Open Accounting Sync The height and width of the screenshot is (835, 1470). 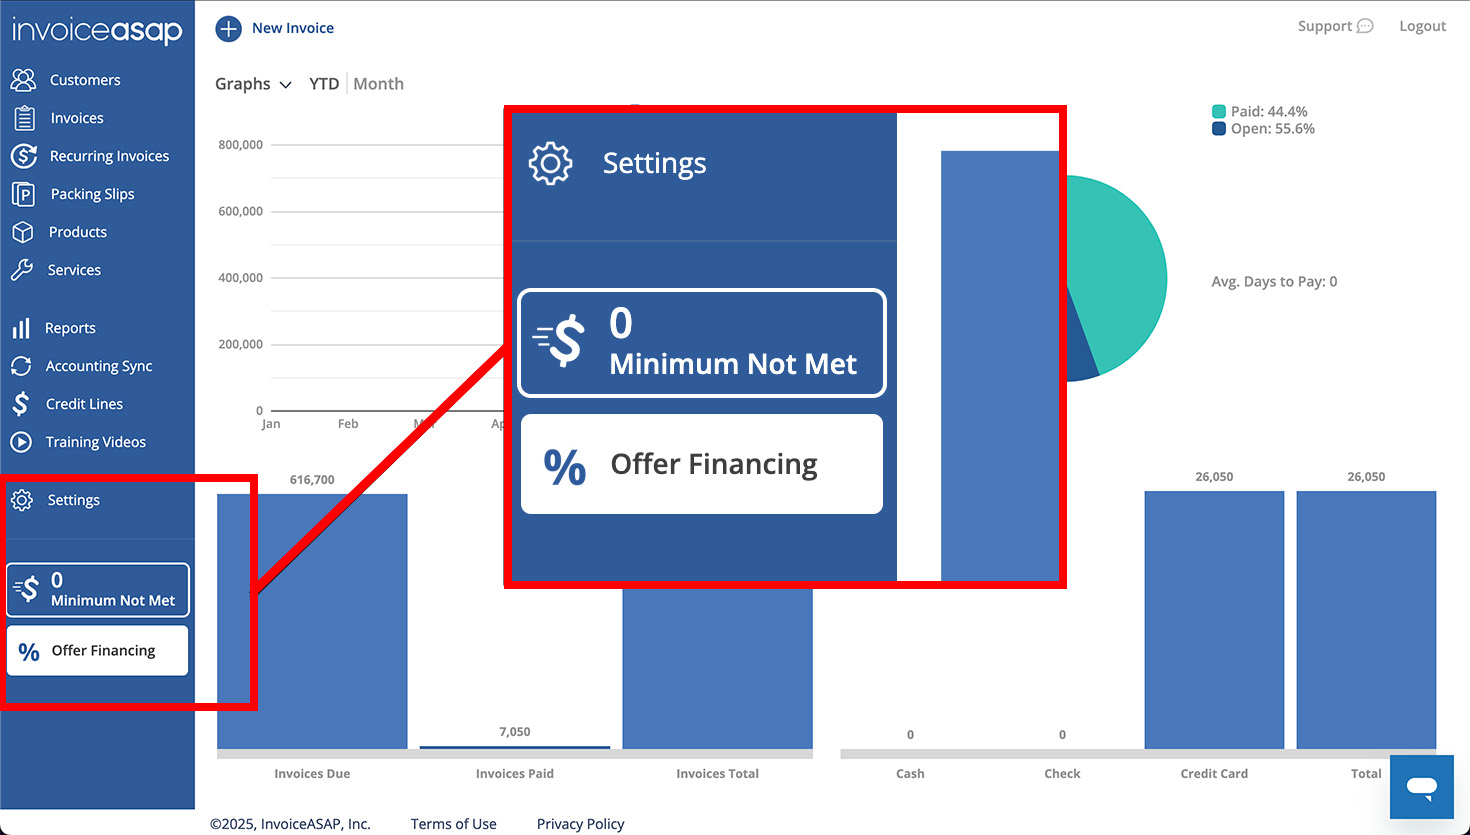(99, 366)
